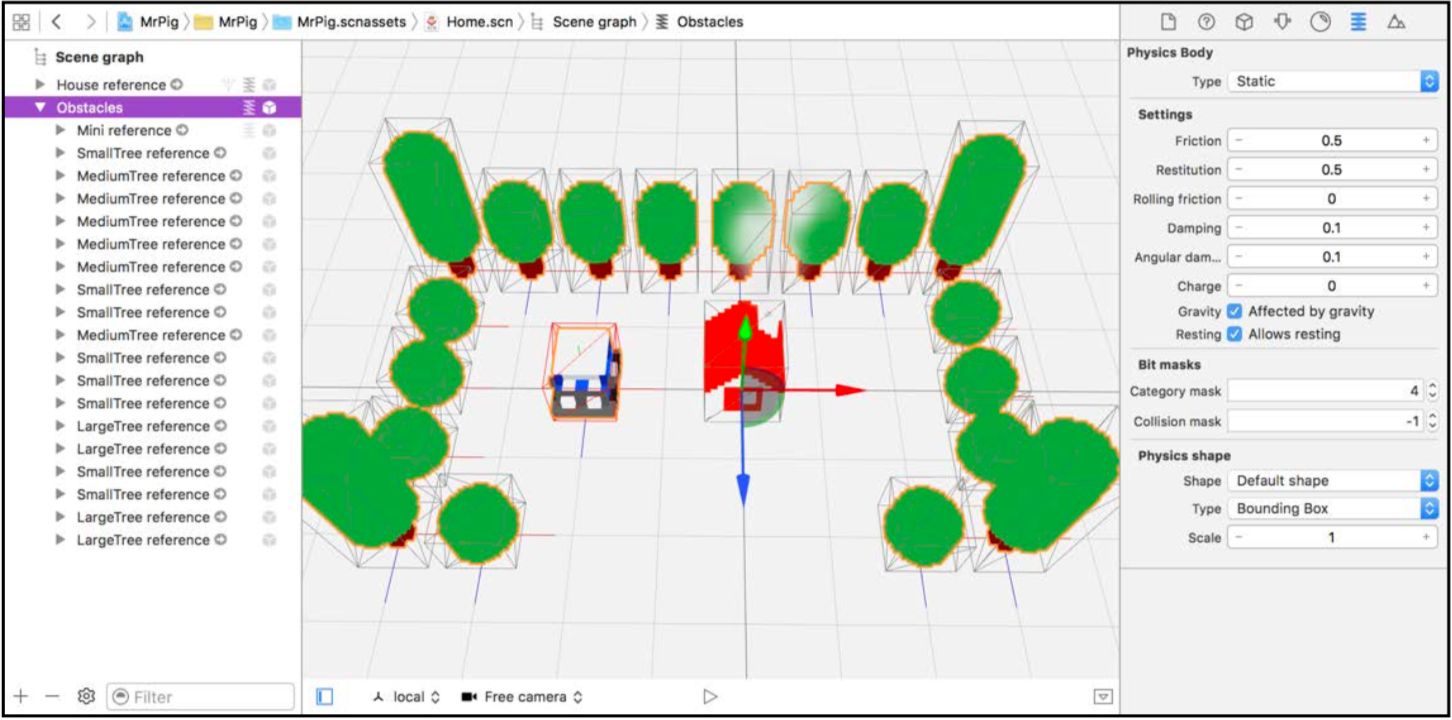The width and height of the screenshot is (1452, 720).
Task: Open Physics shape Bounding Box type dropdown
Action: click(1333, 508)
